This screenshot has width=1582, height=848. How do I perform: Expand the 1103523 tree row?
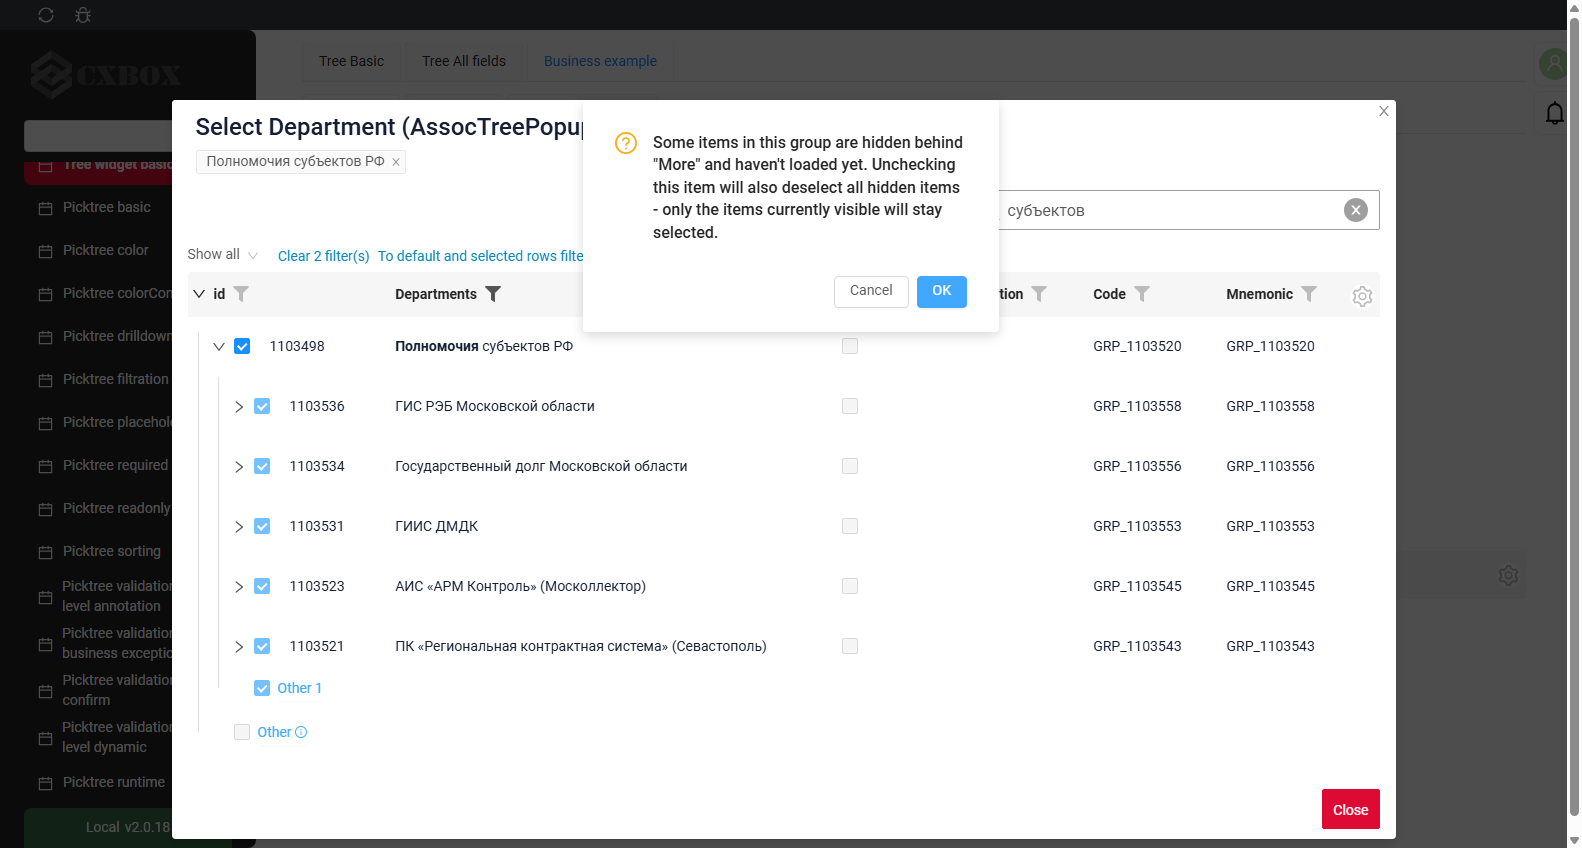pyautogui.click(x=239, y=587)
